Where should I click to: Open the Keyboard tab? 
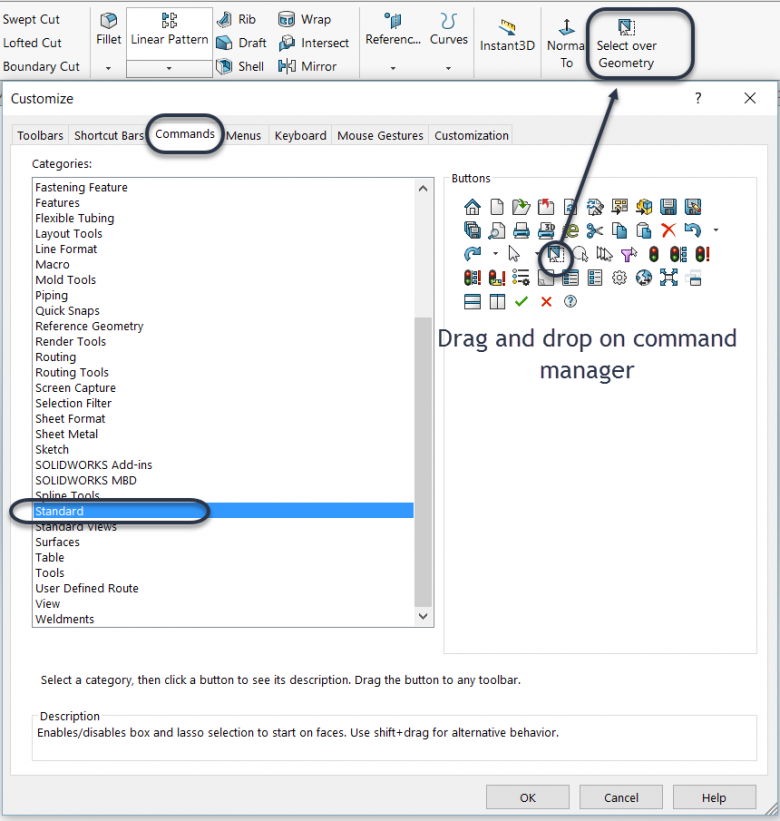(x=300, y=136)
